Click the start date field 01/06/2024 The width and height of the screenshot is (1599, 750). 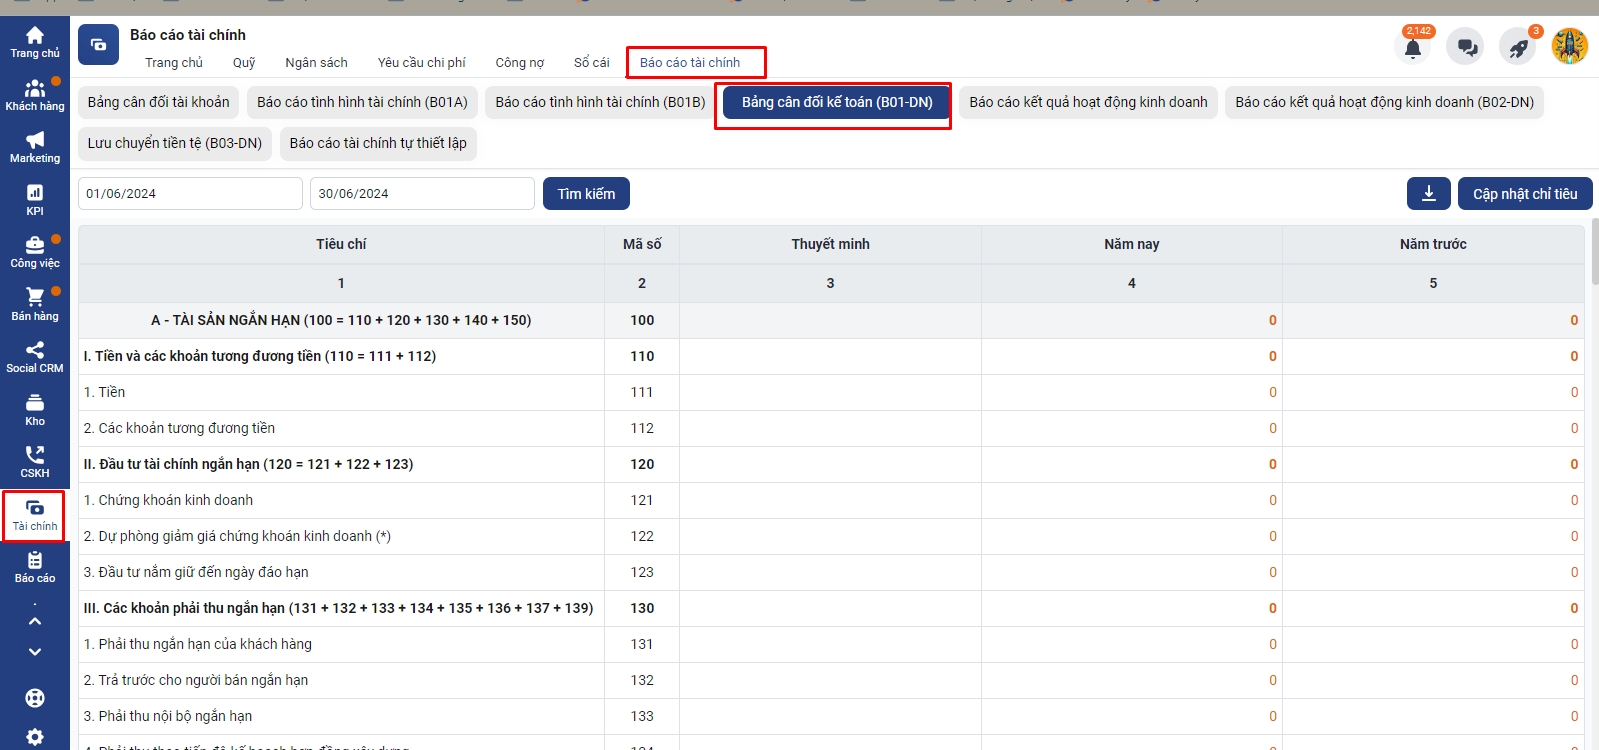(190, 194)
